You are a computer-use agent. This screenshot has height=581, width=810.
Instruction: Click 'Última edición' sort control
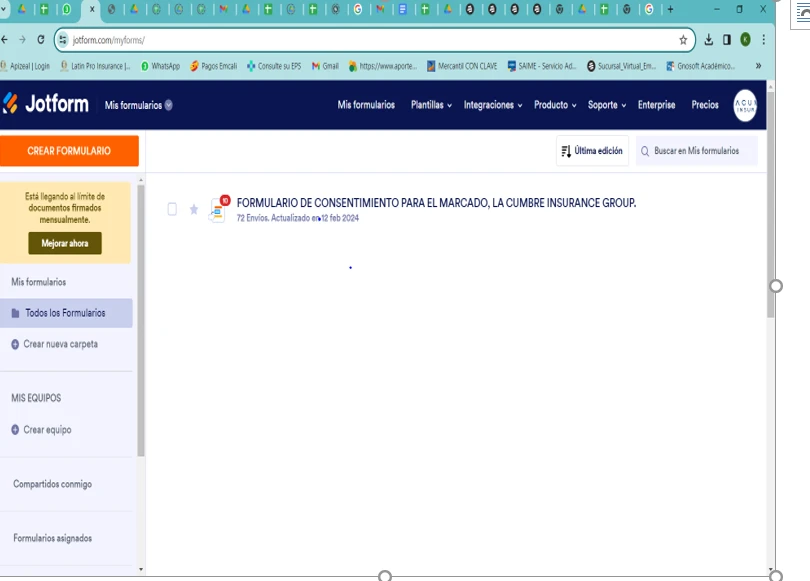pyautogui.click(x=591, y=150)
